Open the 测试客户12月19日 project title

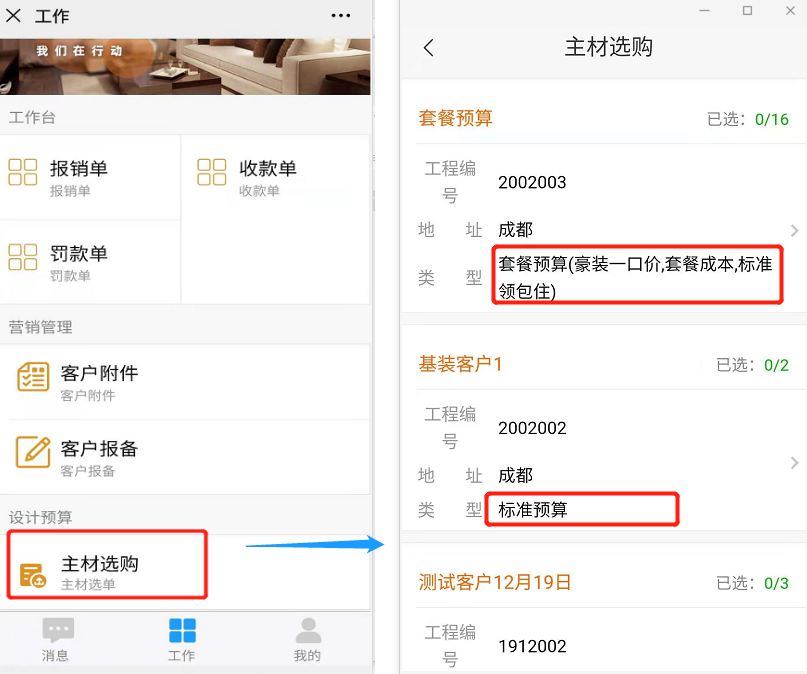coord(494,582)
